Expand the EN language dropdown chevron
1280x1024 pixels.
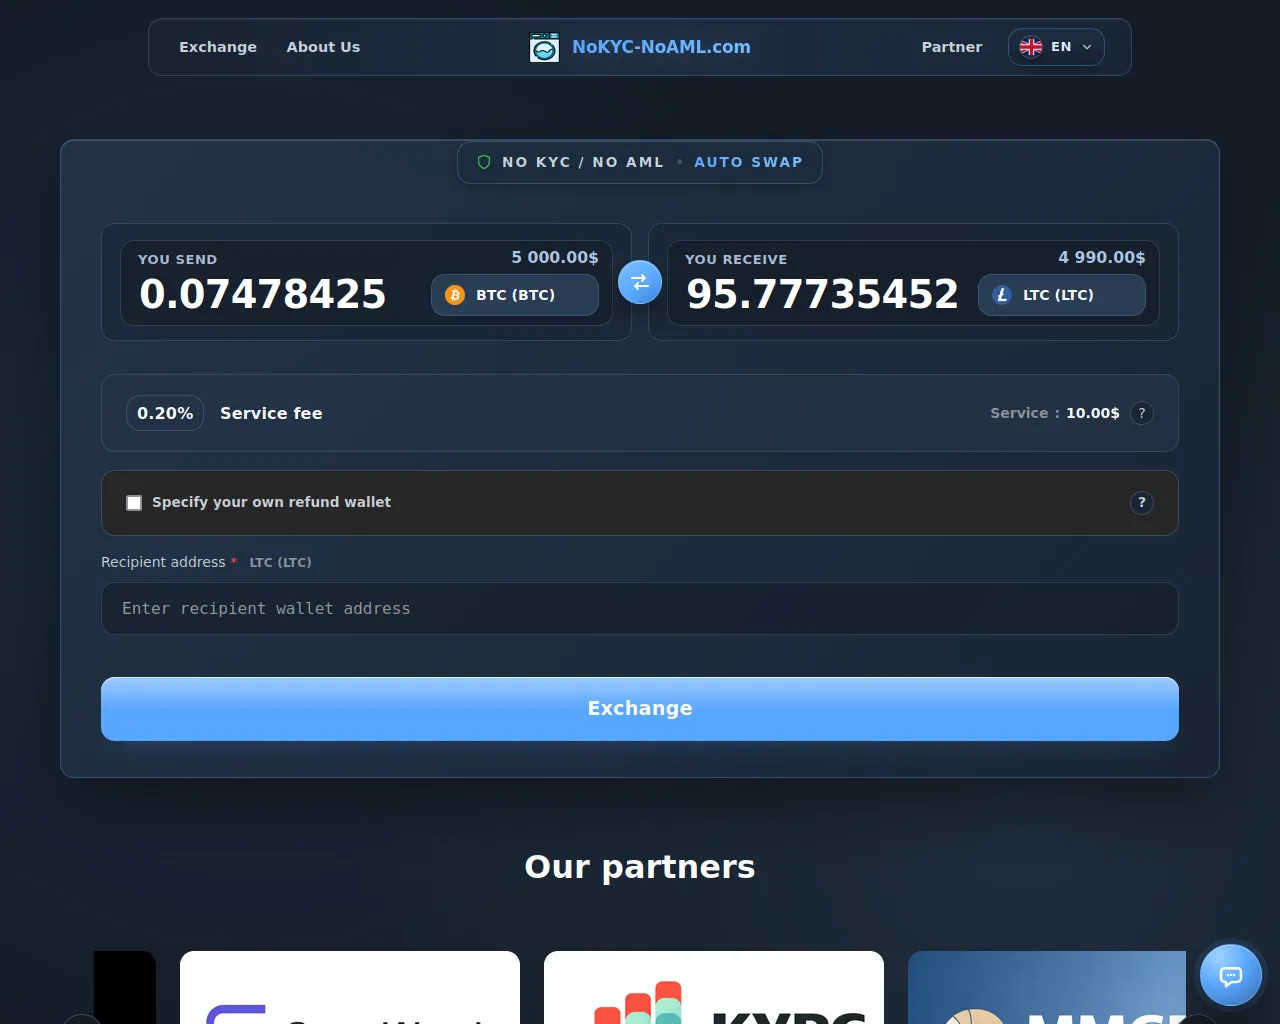tap(1087, 47)
